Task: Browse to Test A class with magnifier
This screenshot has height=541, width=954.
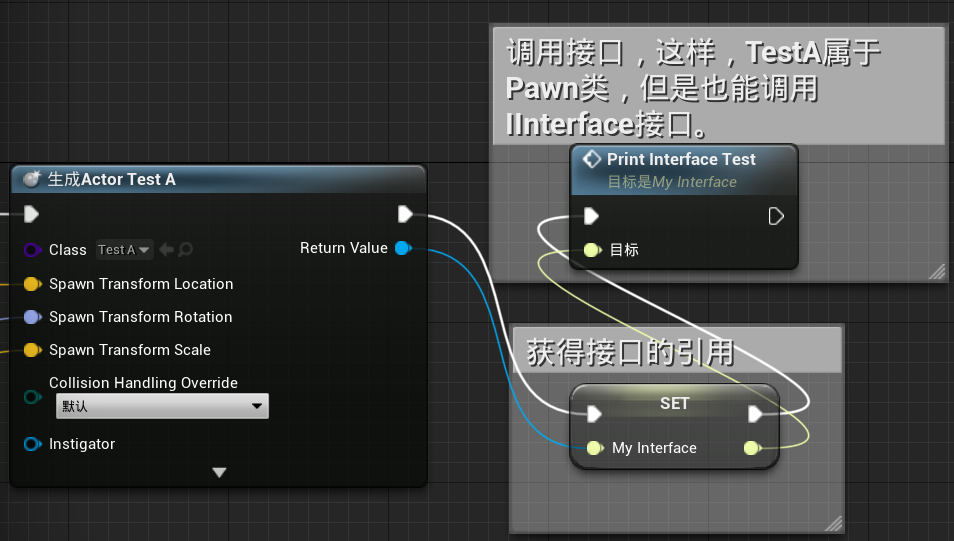Action: [186, 250]
